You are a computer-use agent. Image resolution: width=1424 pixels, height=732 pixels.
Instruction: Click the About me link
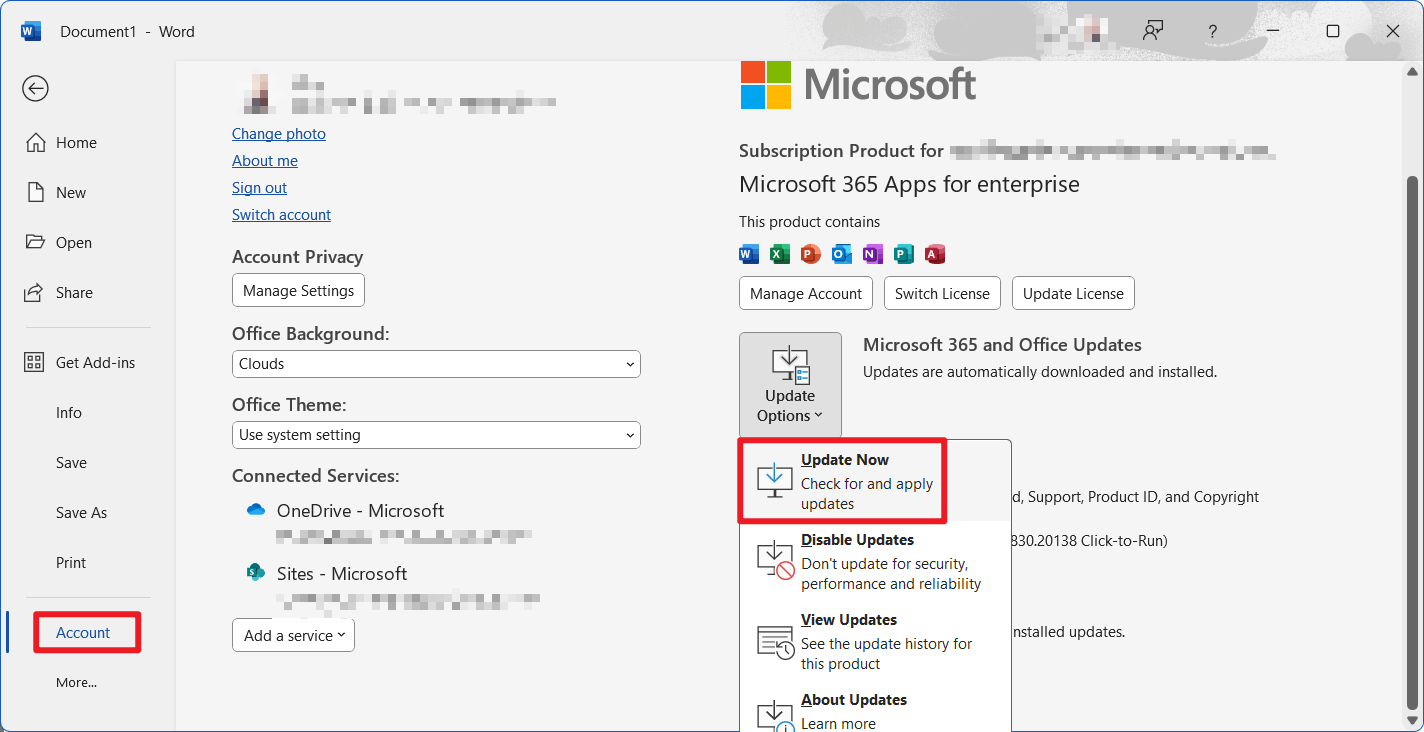click(x=265, y=161)
